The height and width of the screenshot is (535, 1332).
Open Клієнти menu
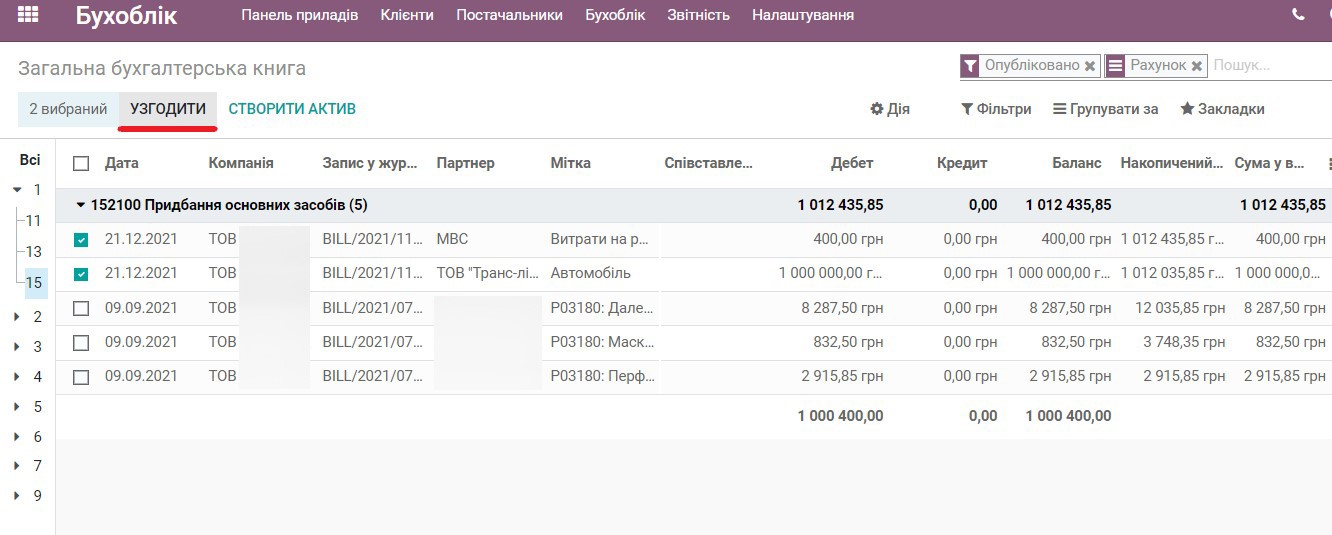point(407,15)
